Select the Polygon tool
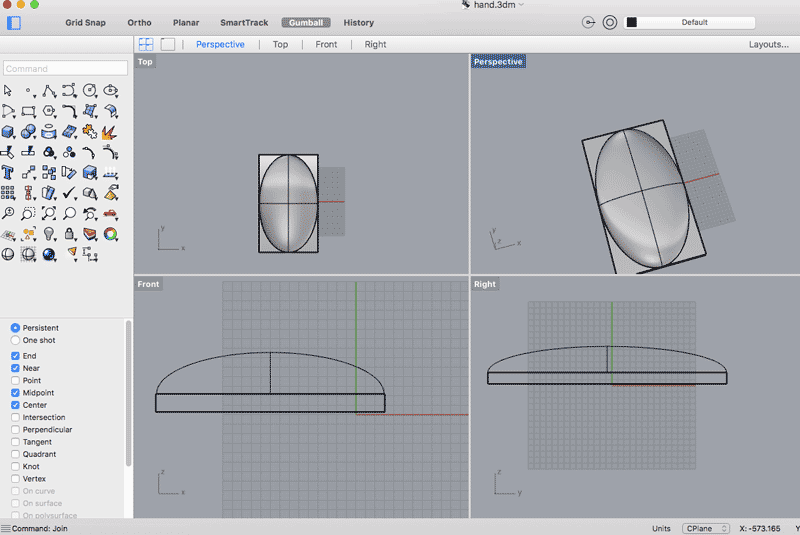Screen dimensions: 800x535 (49, 111)
